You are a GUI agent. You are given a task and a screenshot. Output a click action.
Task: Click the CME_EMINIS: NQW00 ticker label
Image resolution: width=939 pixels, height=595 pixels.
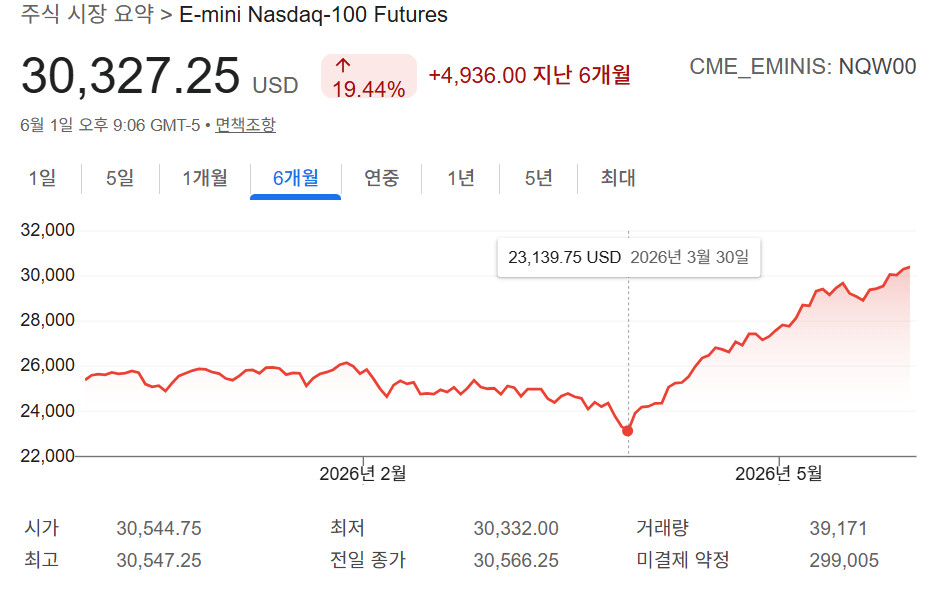802,66
